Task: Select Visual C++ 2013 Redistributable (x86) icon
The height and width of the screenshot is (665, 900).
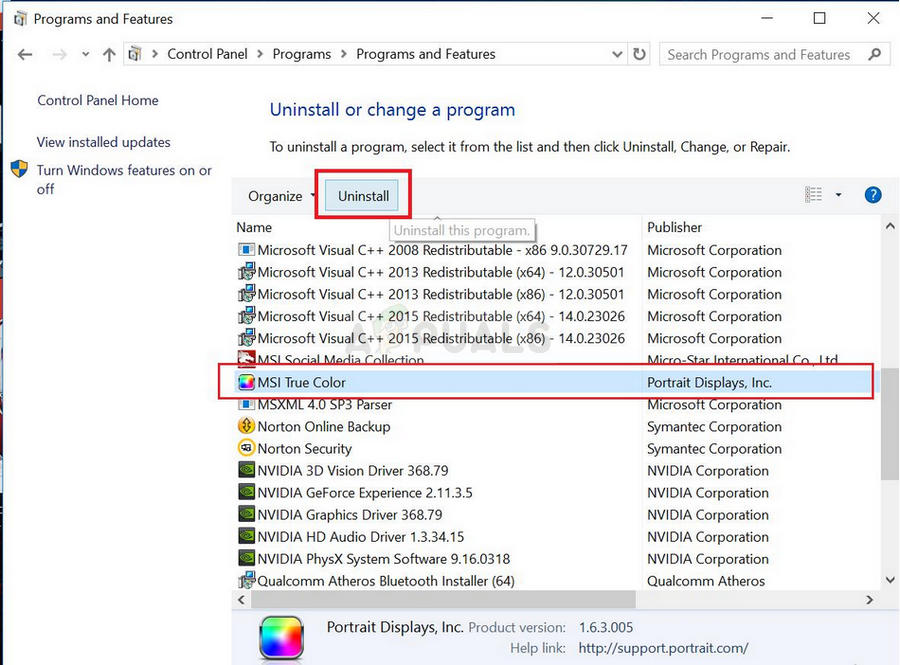Action: pyautogui.click(x=246, y=294)
